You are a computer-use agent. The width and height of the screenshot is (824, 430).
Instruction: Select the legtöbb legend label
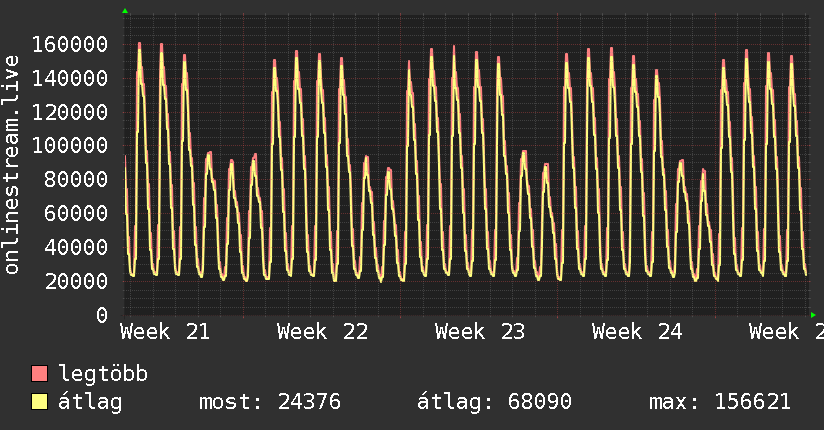(x=103, y=374)
